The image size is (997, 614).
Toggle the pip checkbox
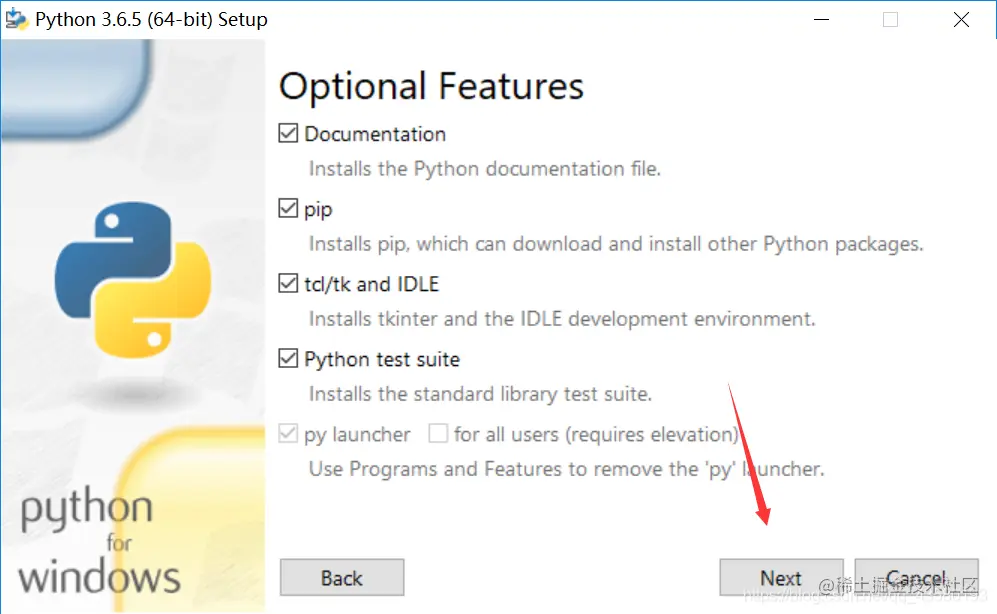point(288,208)
